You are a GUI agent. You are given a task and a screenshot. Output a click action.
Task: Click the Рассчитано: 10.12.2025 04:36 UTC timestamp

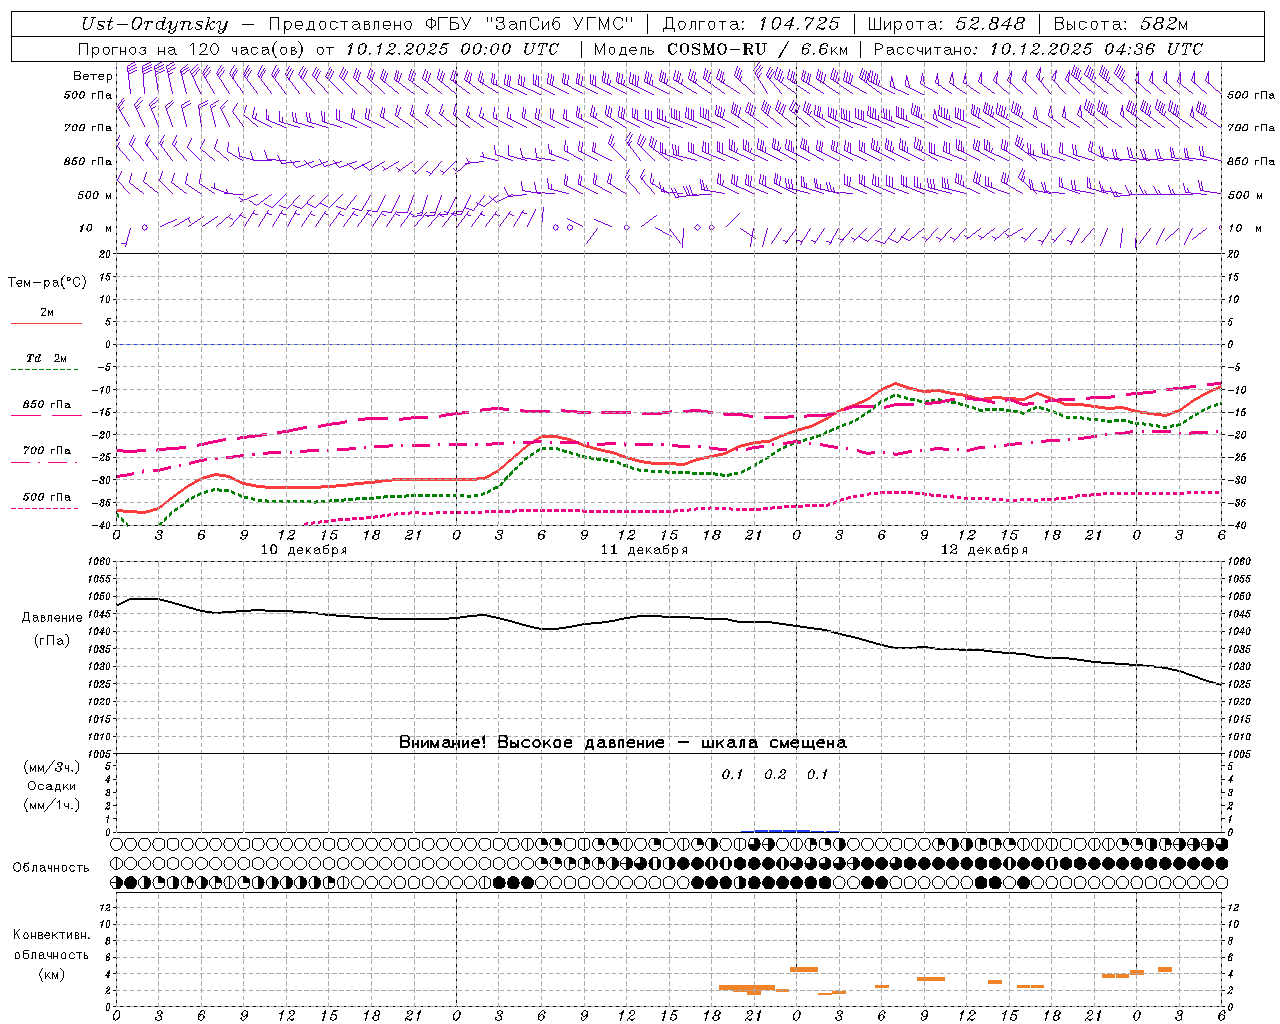[x=1038, y=49]
